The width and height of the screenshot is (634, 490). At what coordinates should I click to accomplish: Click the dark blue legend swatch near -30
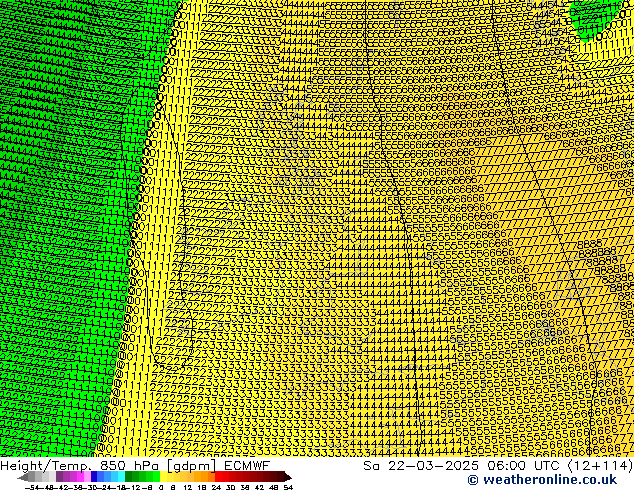point(94,477)
